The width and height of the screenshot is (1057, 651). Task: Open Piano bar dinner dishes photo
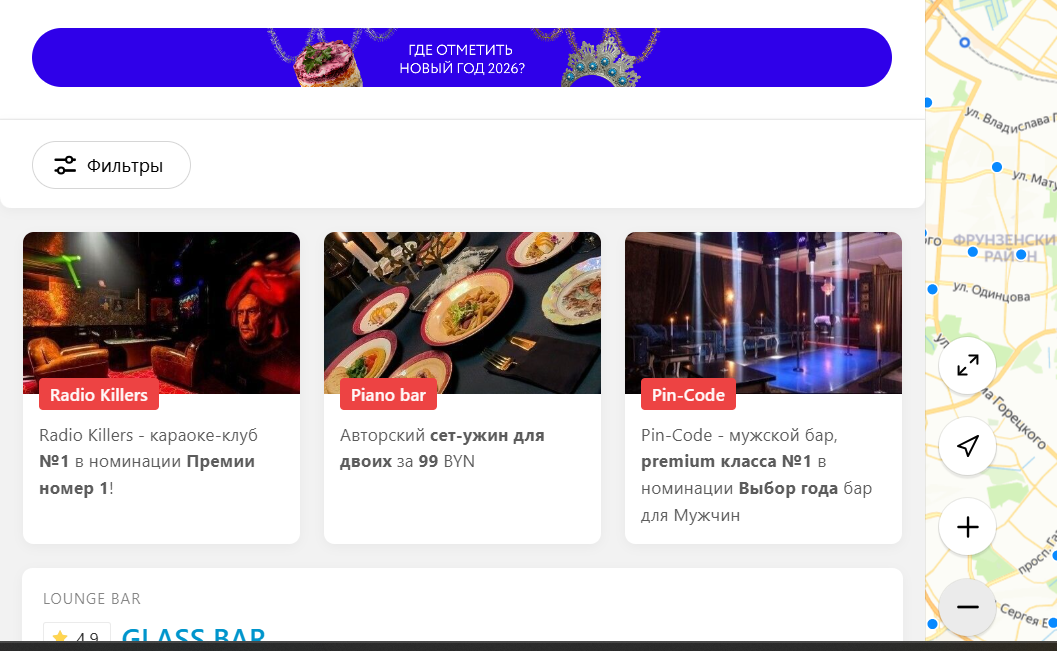click(x=462, y=313)
